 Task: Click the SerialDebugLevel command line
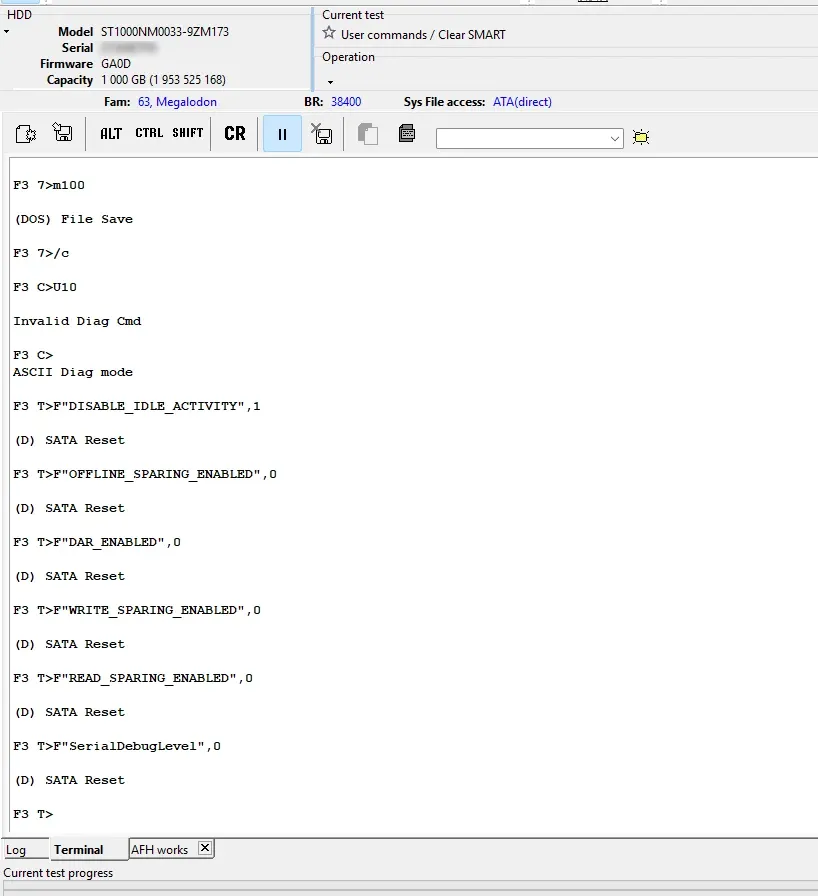(x=117, y=746)
